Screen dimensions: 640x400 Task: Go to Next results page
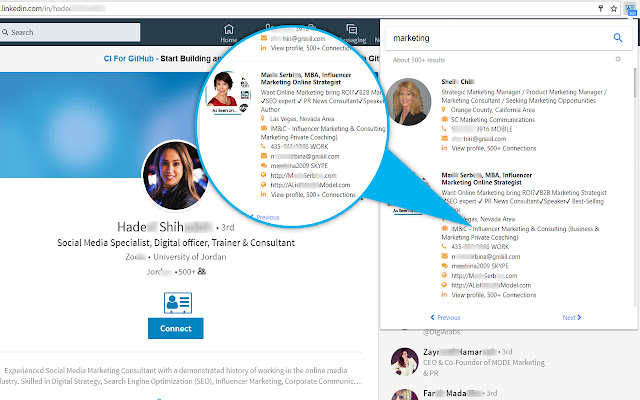(x=572, y=318)
